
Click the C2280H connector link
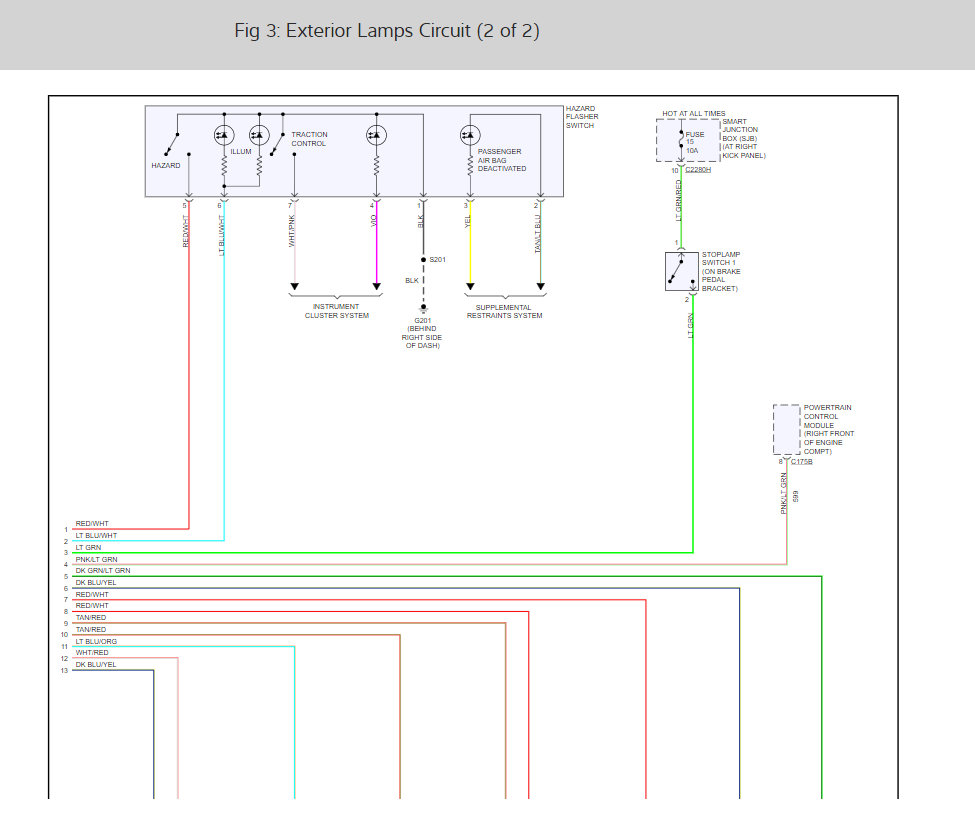(x=698, y=170)
